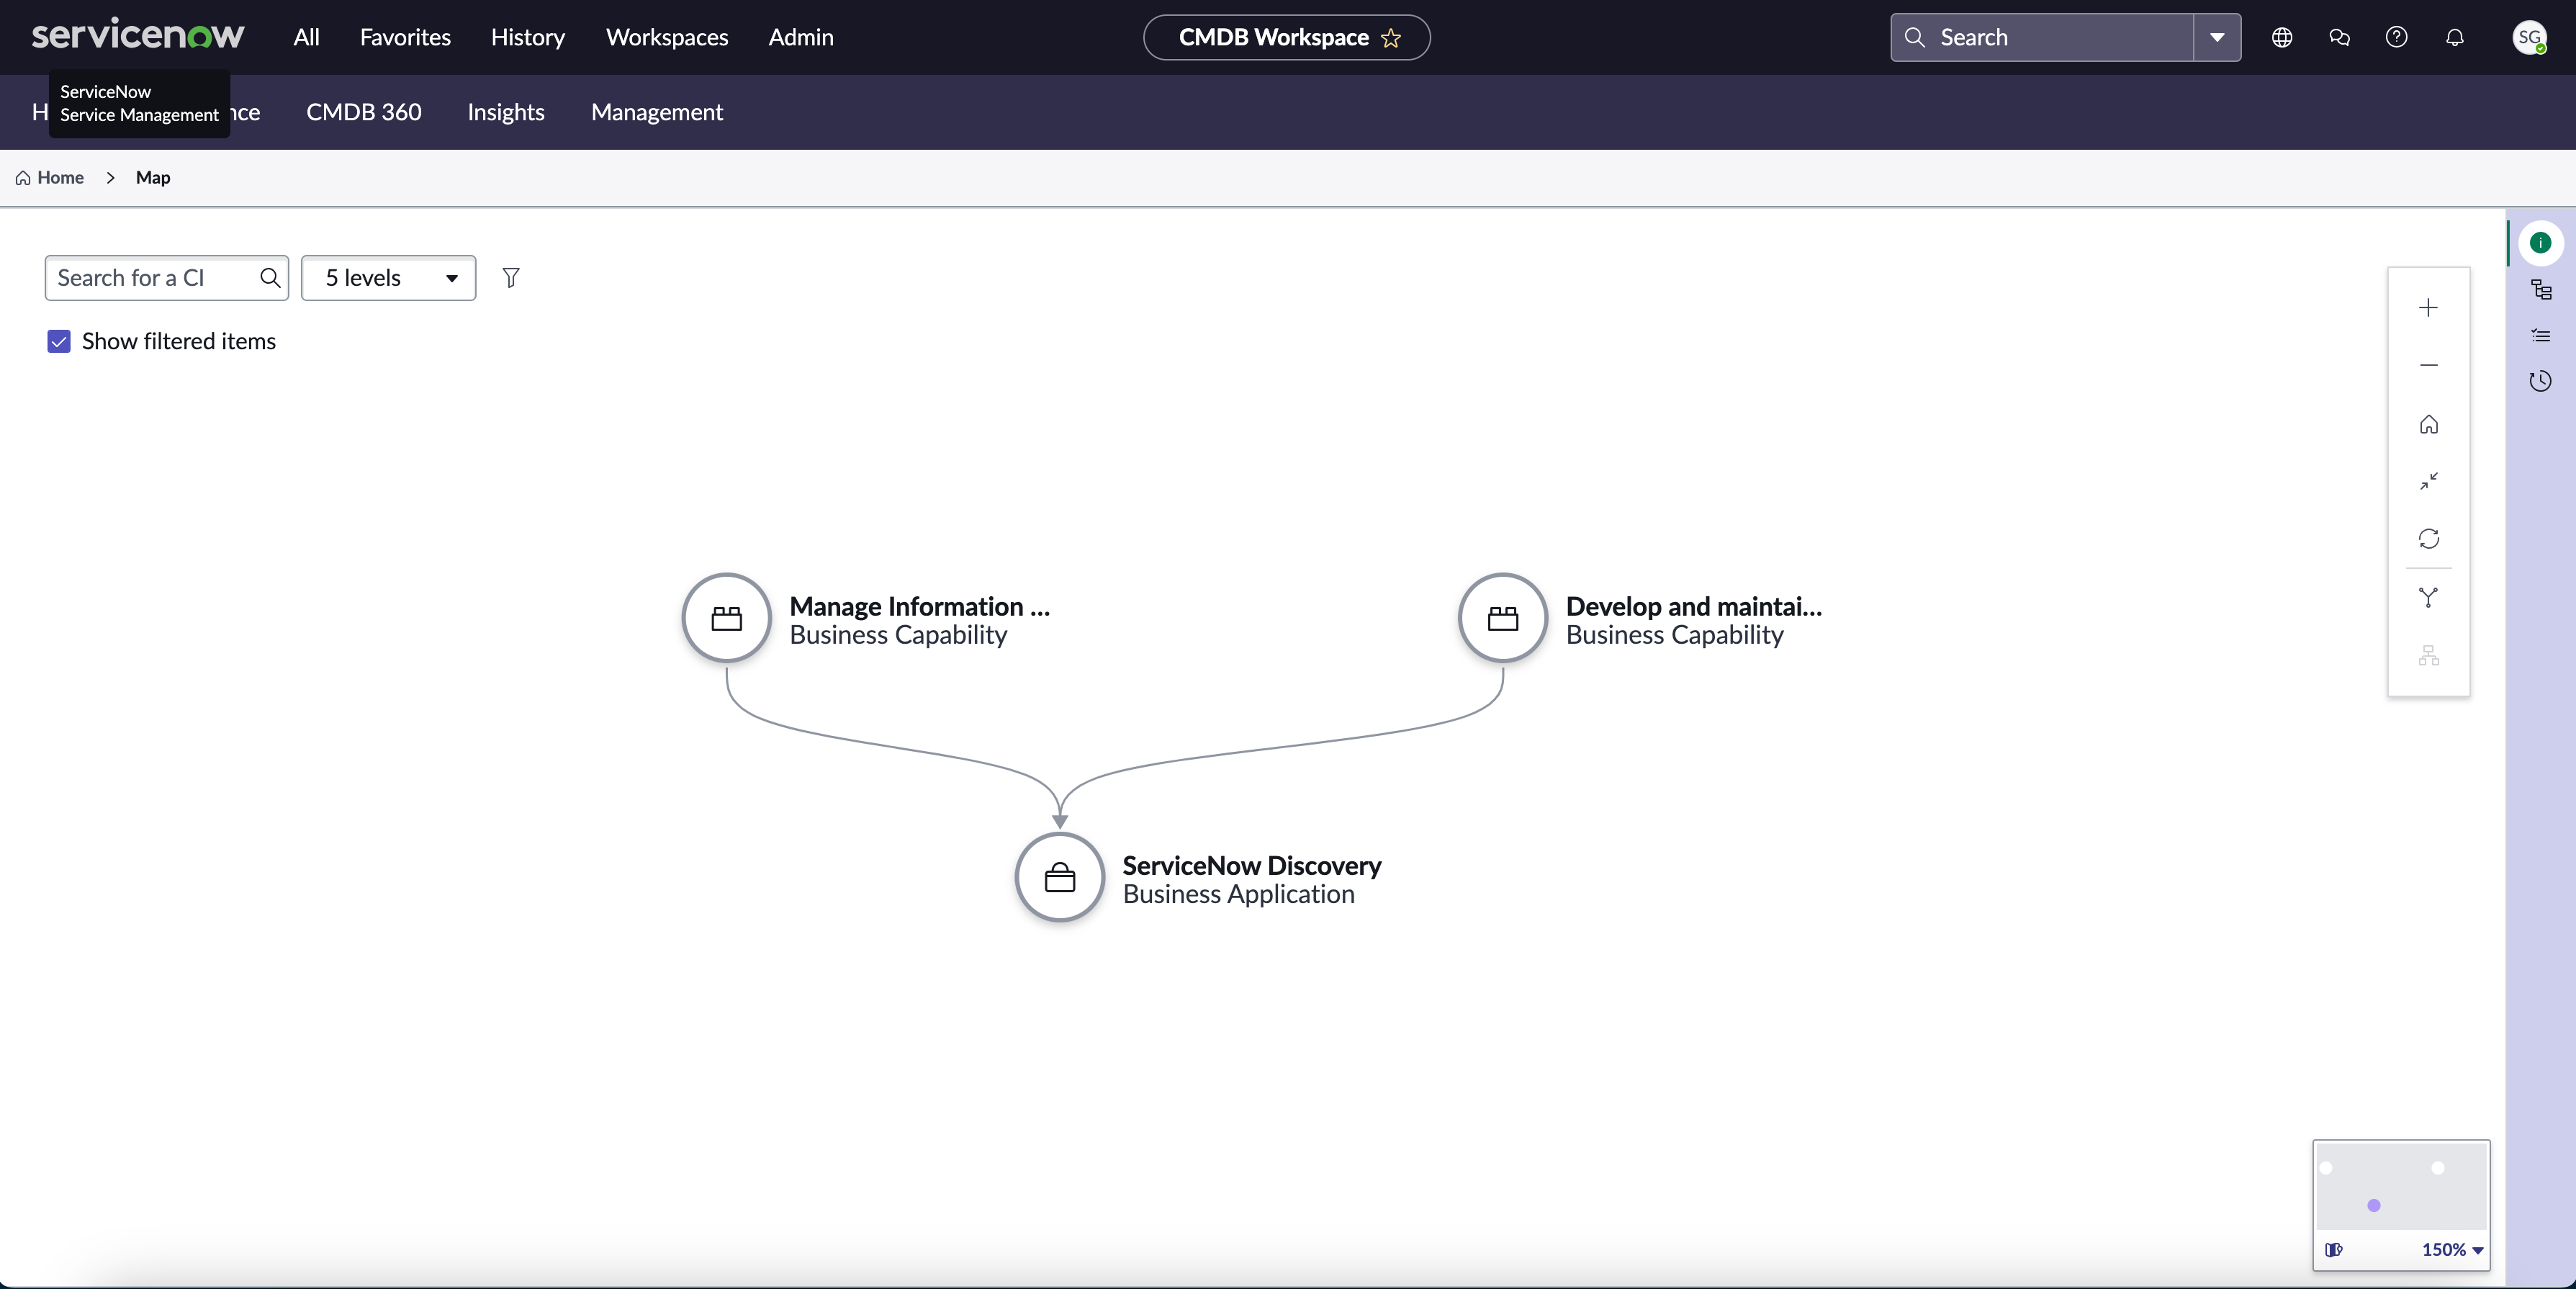Expand the global search options arrow
The width and height of the screenshot is (2576, 1289).
[x=2217, y=37]
